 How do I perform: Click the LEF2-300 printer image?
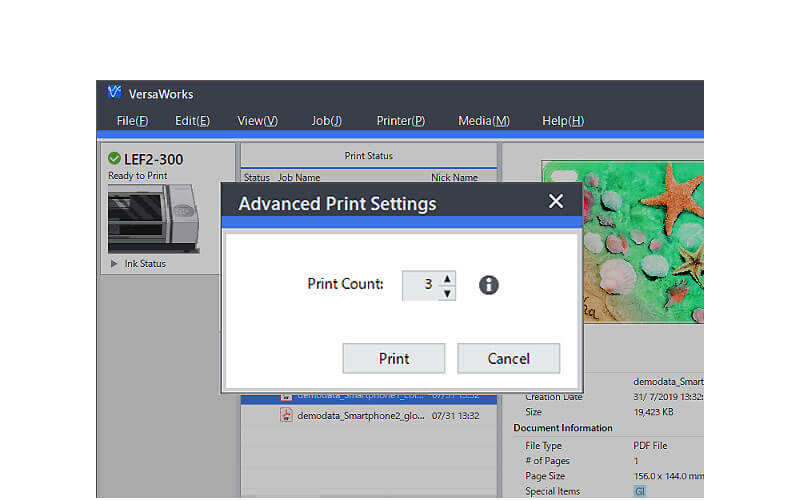tap(152, 217)
